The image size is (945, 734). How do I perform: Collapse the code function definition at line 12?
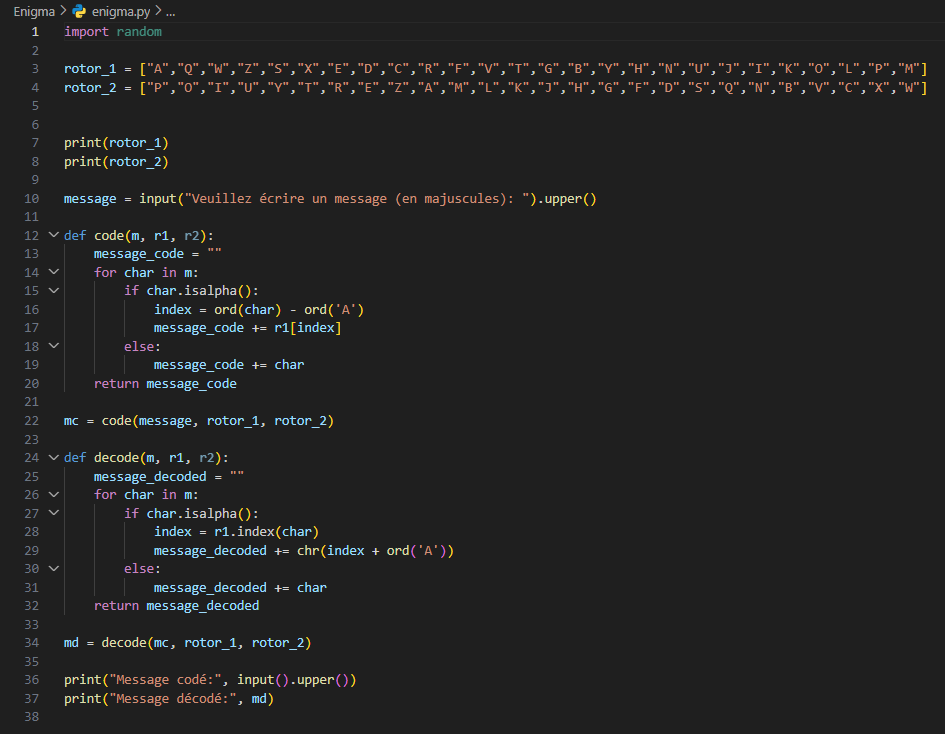click(x=53, y=234)
